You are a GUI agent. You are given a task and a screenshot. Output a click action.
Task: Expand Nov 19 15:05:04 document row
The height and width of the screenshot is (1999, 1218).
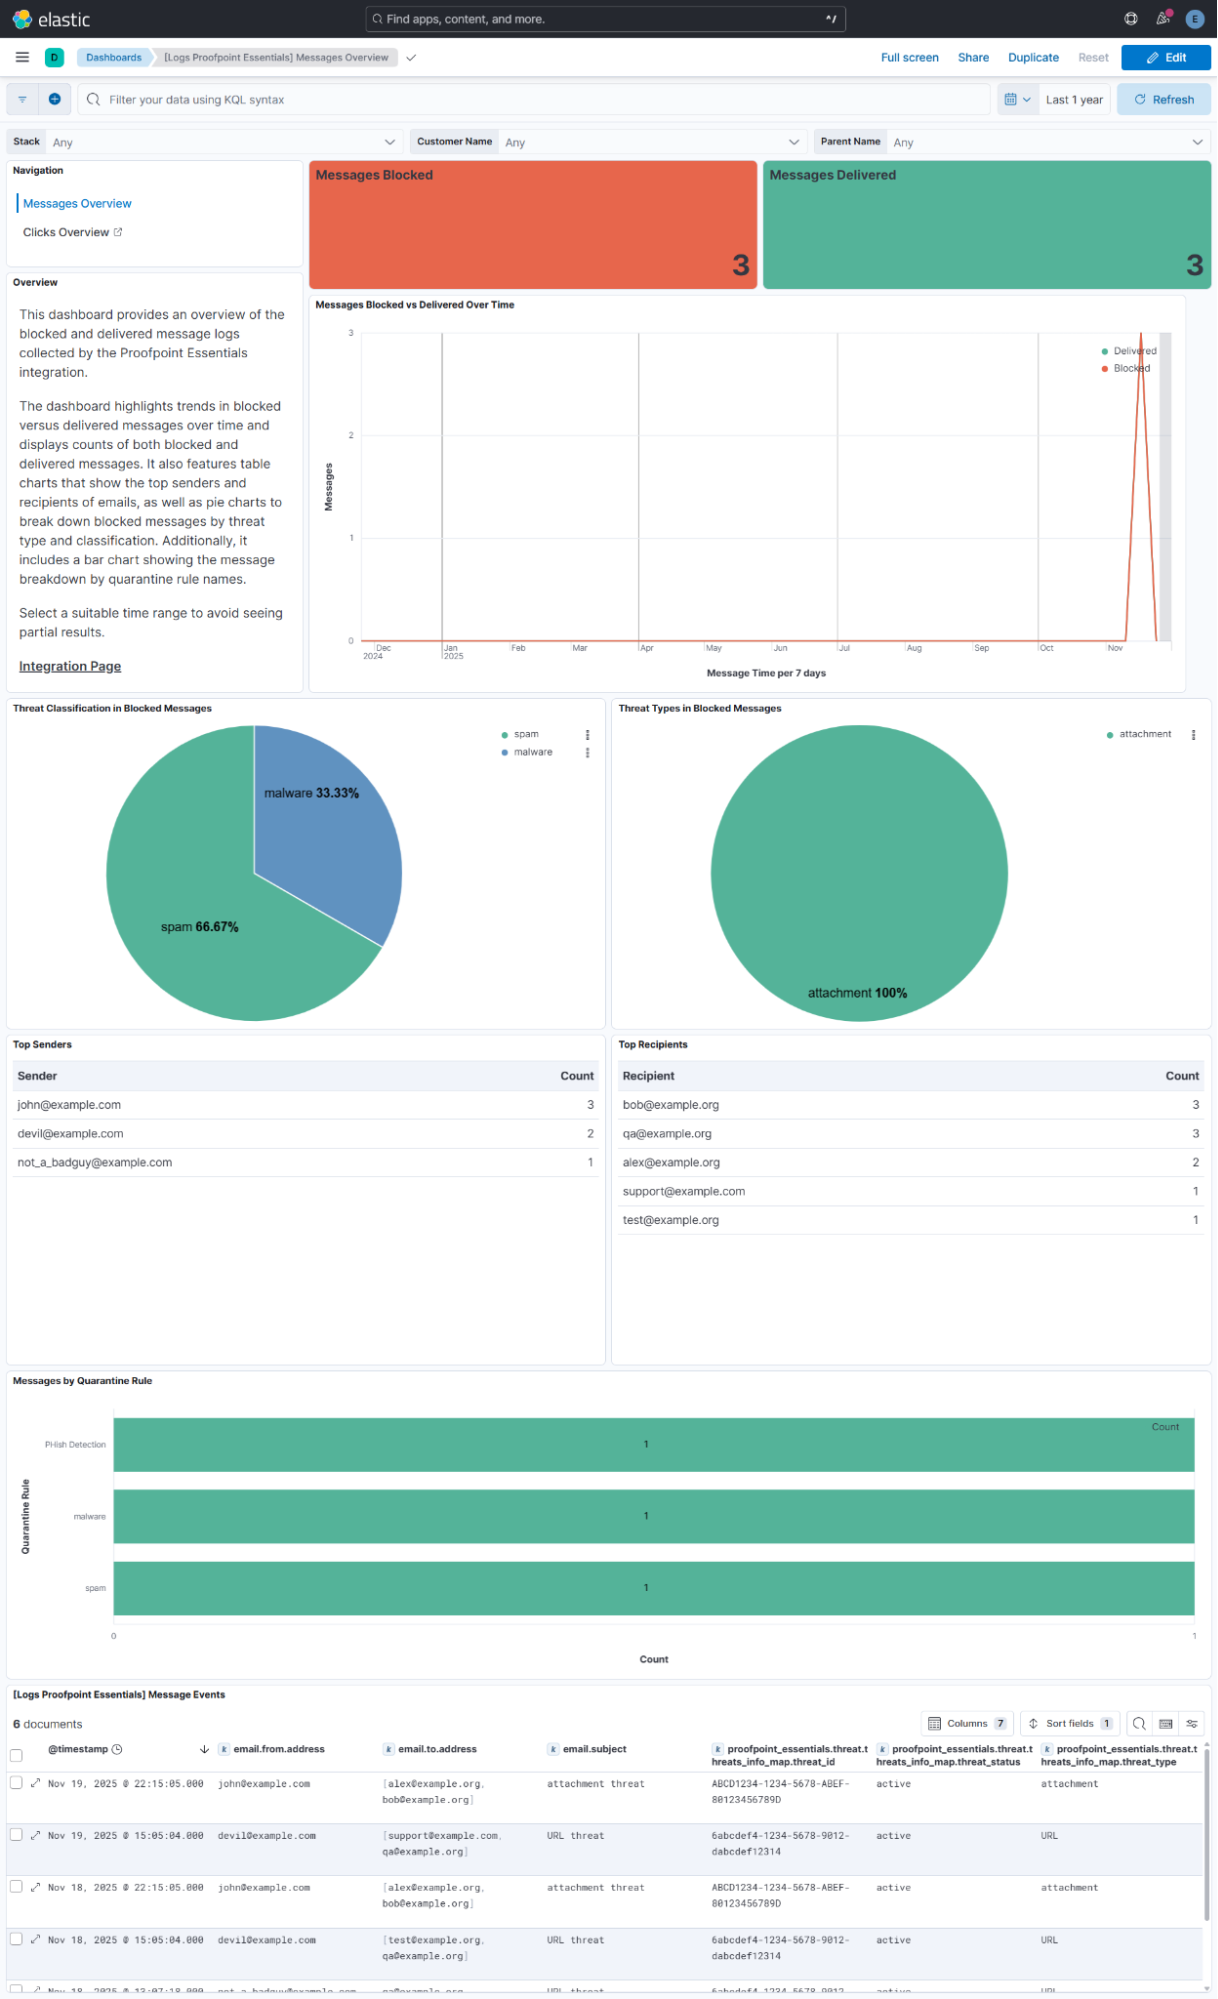[x=35, y=1835]
